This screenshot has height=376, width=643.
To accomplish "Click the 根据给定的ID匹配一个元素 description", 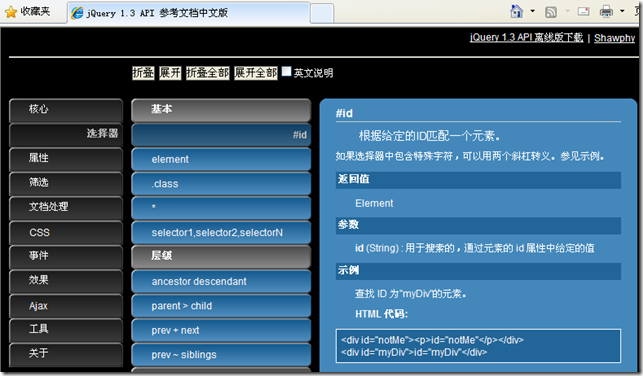I will pyautogui.click(x=429, y=136).
